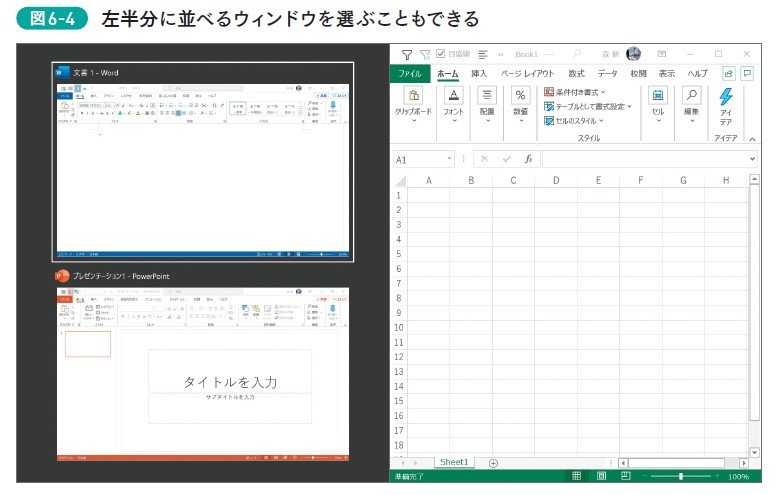
Task: Expand the セル group dropdown arrow
Action: click(x=658, y=121)
